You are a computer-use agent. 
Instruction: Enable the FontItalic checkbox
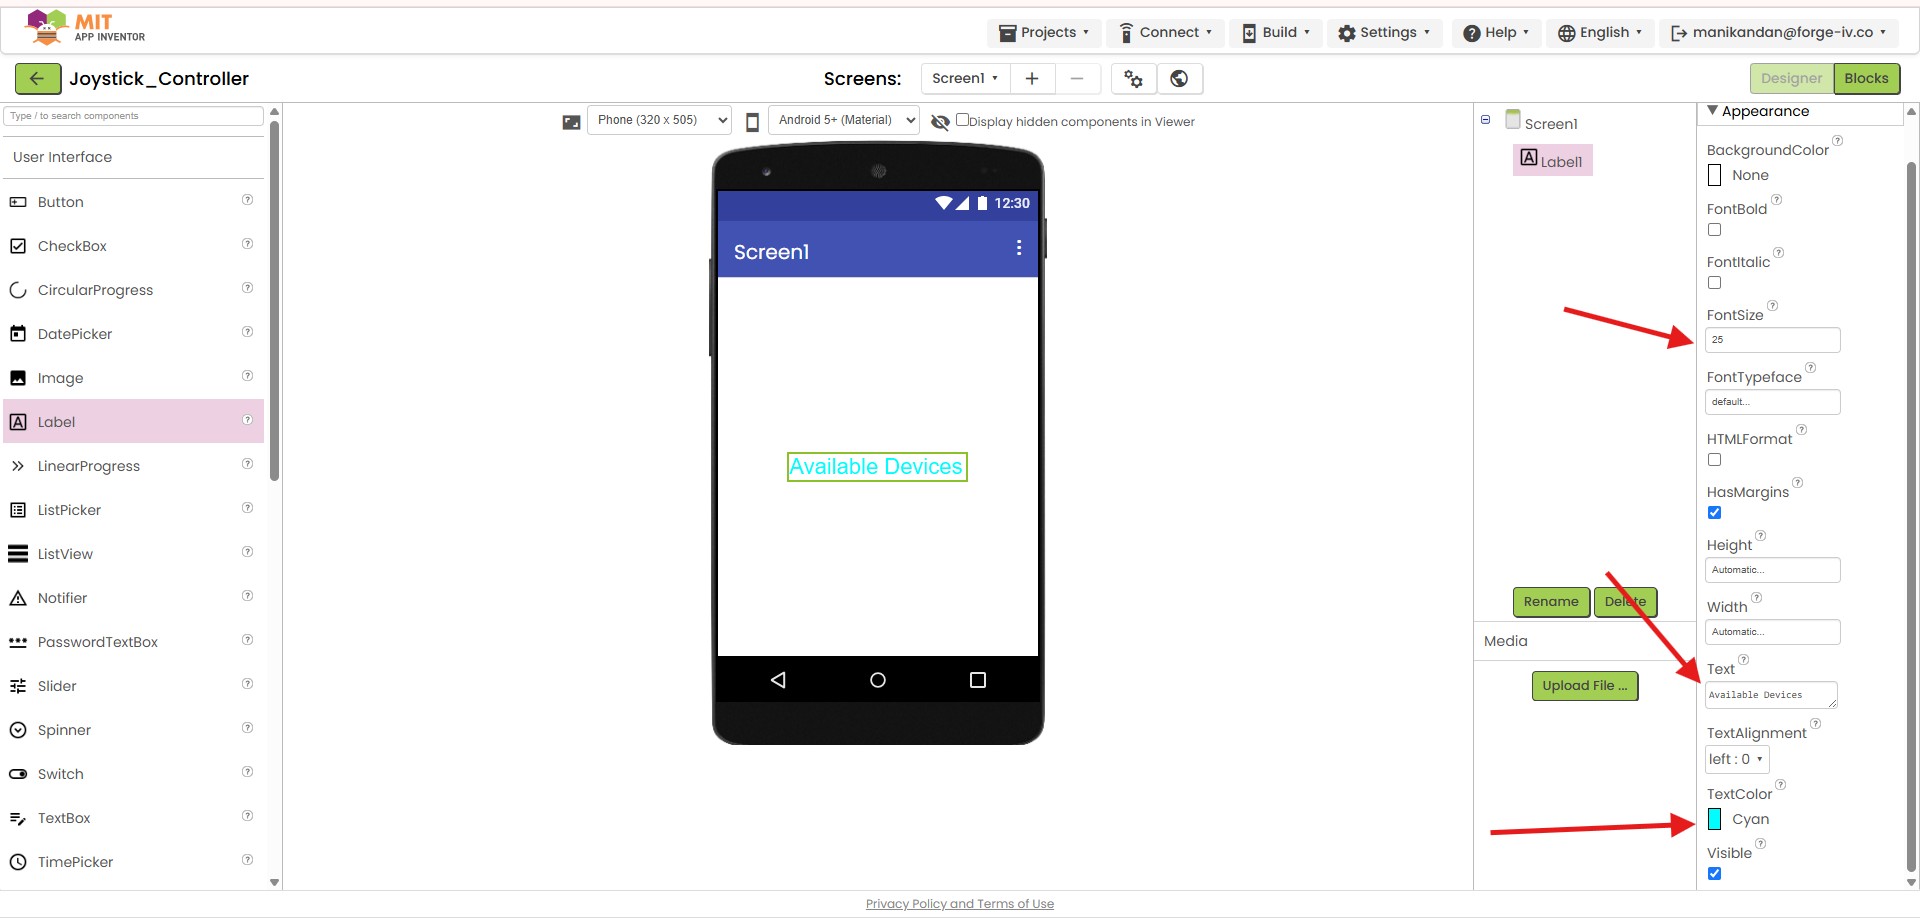click(x=1714, y=283)
